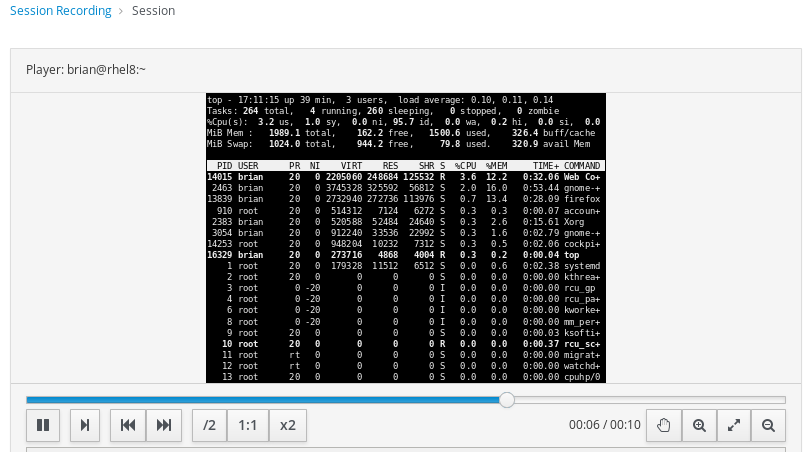810x452 pixels.
Task: Click the Session breadcrumb item
Action: click(153, 11)
